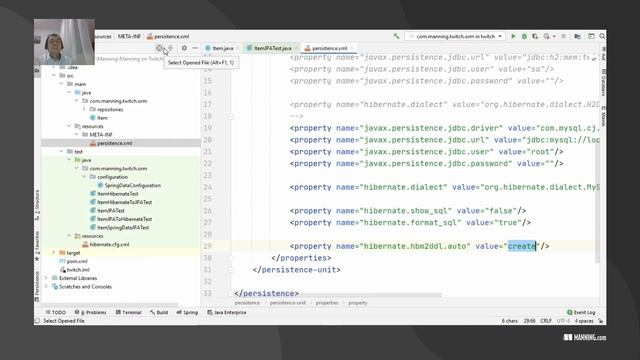Open the Problems tool window tab

point(91,312)
